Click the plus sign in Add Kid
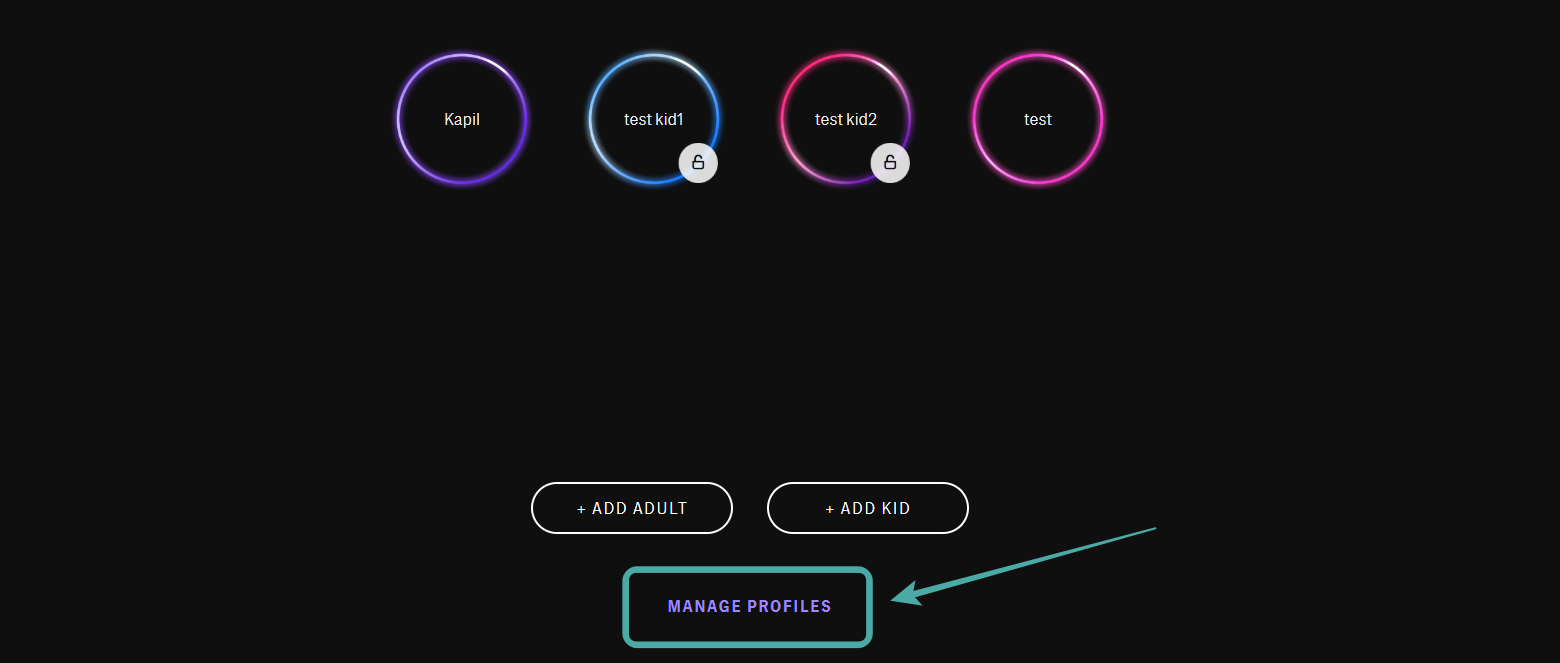Image resolution: width=1560 pixels, height=663 pixels. pos(829,509)
